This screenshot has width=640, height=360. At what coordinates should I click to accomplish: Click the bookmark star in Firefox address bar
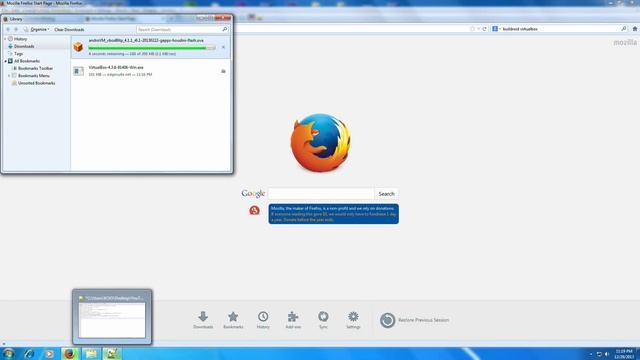click(x=473, y=29)
